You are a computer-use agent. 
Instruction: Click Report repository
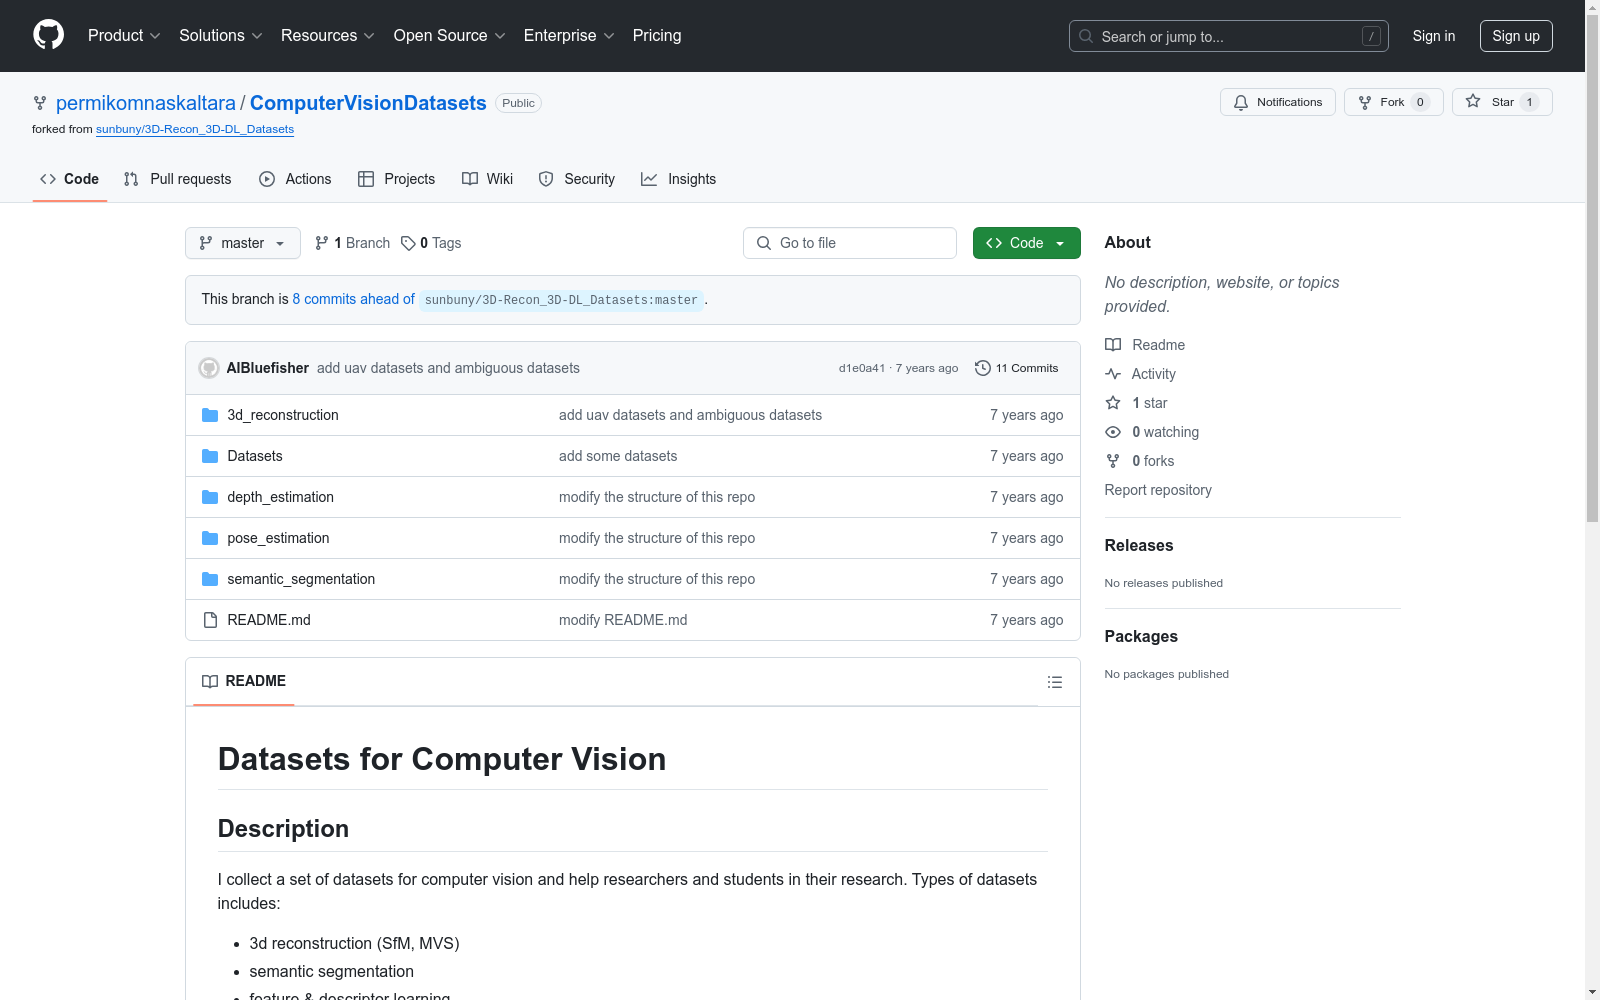point(1158,490)
